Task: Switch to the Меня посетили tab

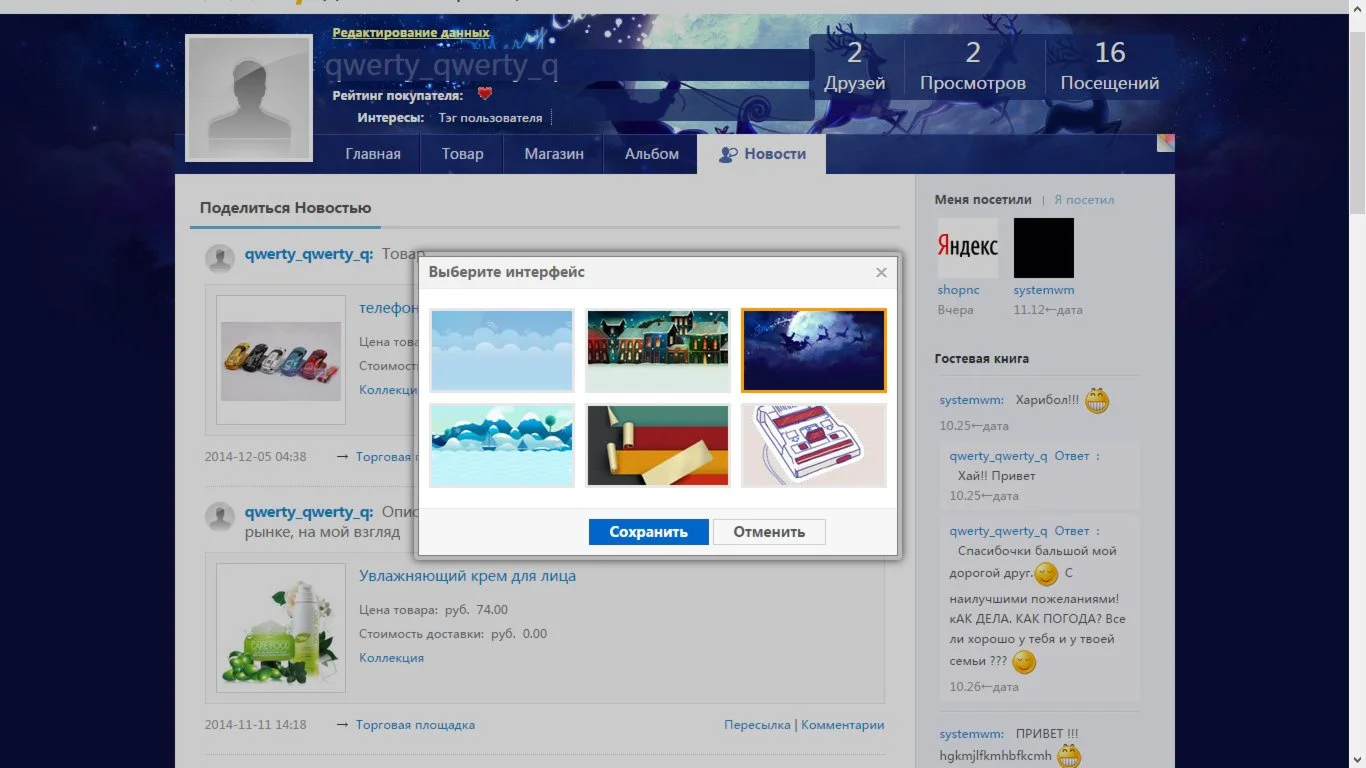Action: pos(982,200)
